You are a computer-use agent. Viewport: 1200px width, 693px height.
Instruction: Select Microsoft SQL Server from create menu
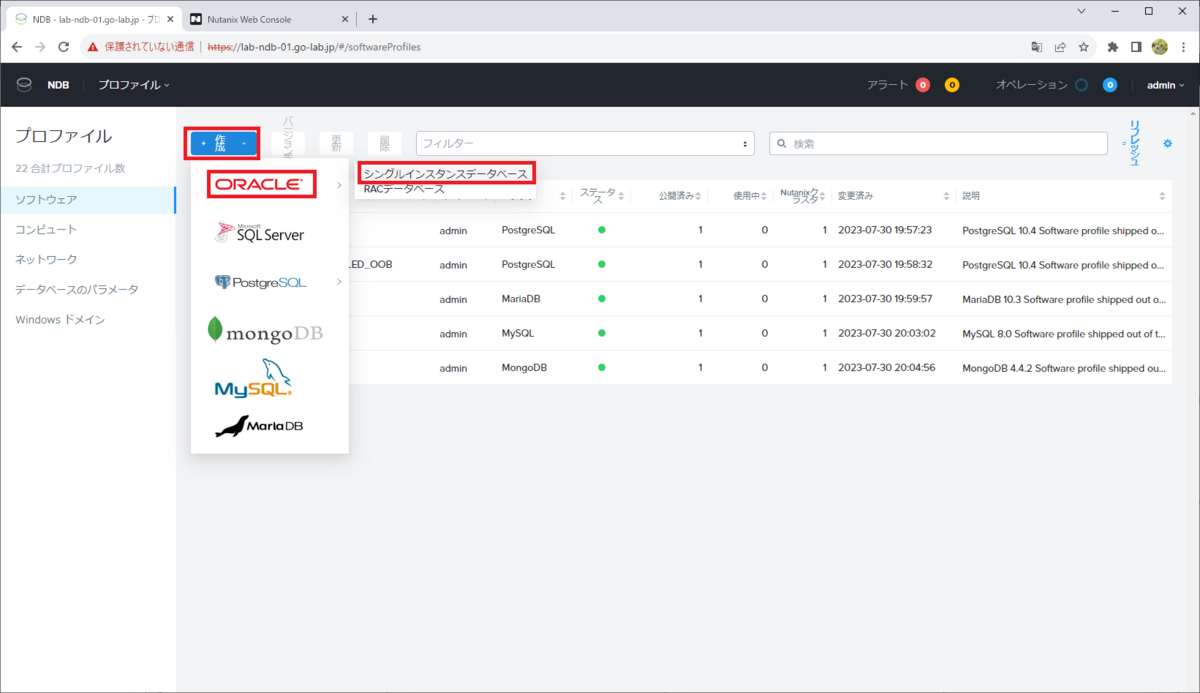(260, 233)
